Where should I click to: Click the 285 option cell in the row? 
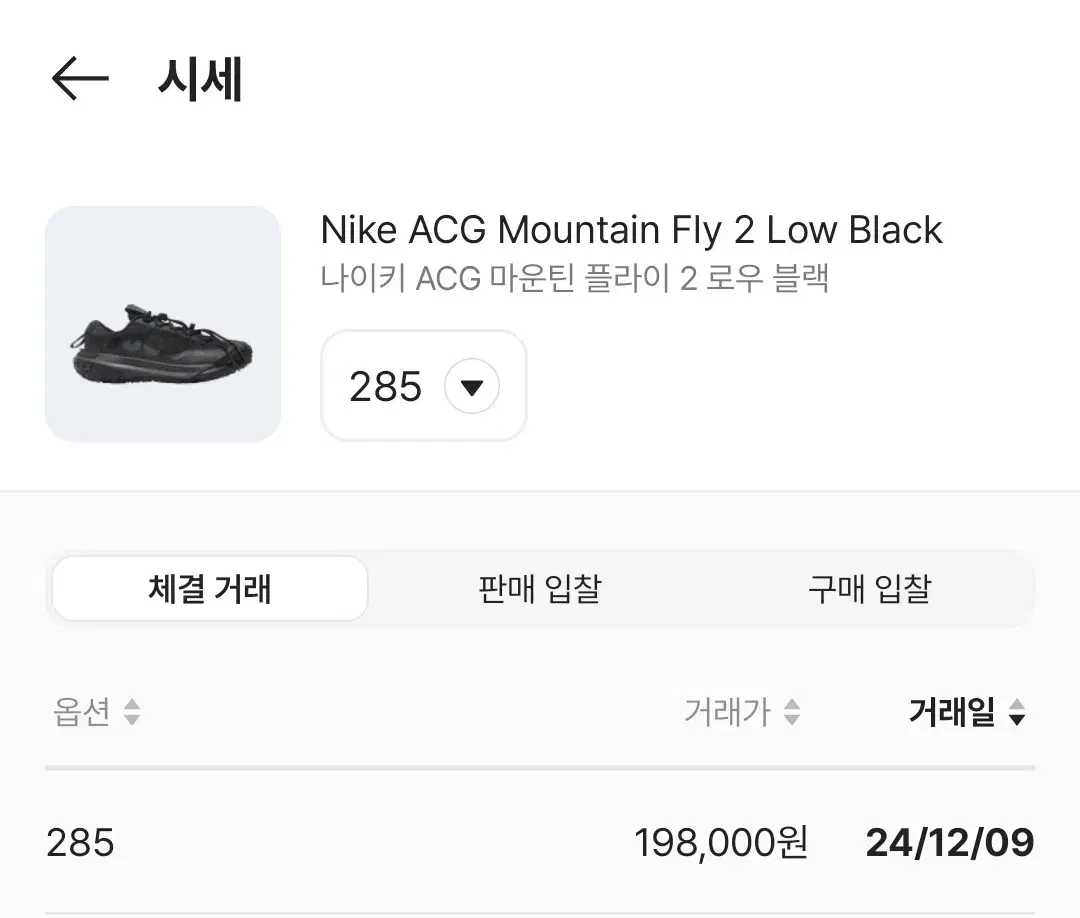(x=81, y=843)
